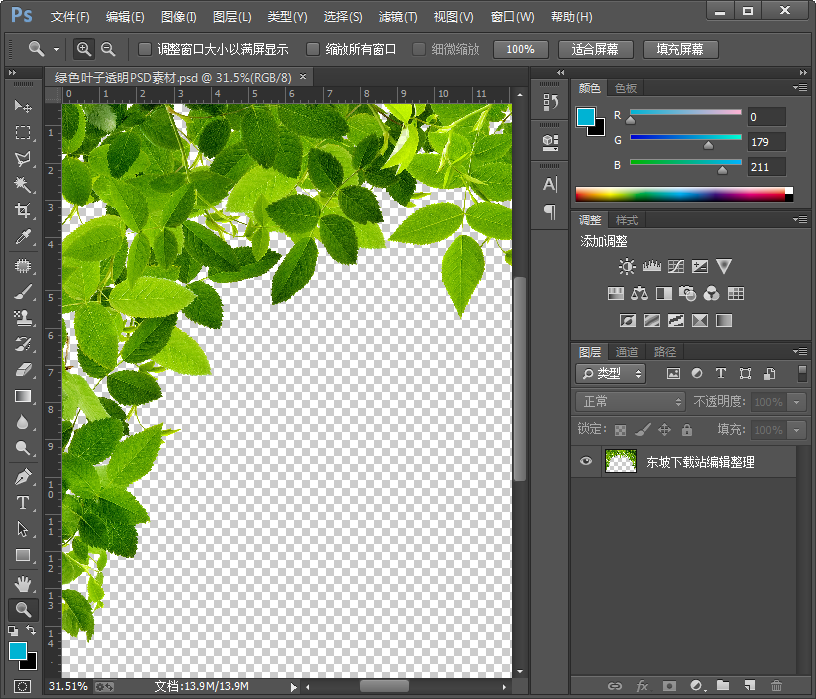Select the Move tool
816x699 pixels.
[x=23, y=106]
